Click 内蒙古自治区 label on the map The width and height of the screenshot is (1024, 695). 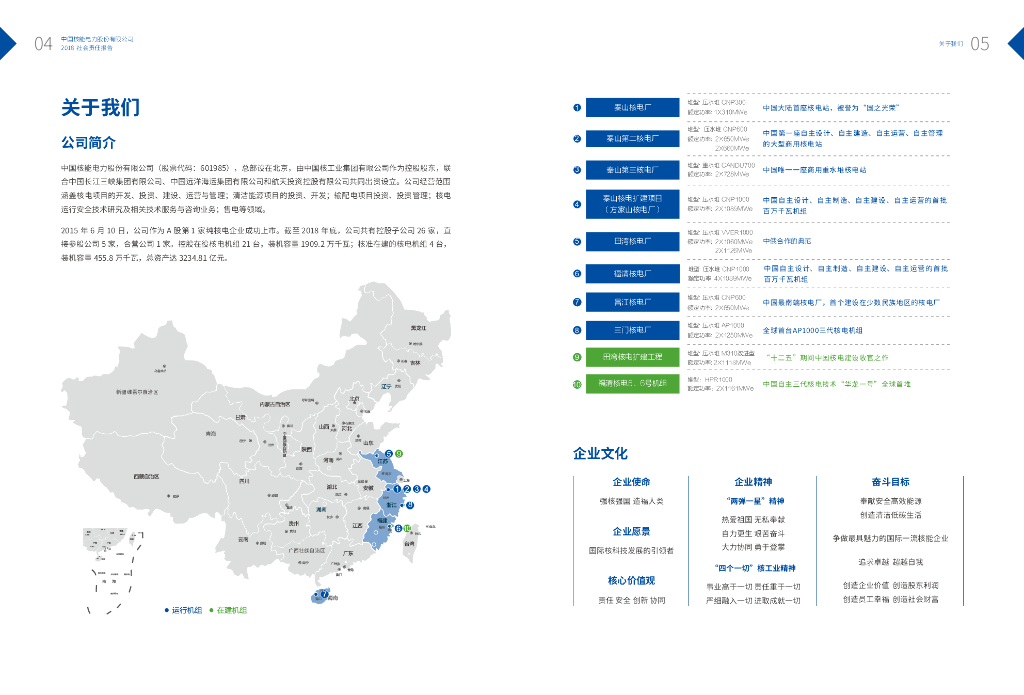click(x=274, y=404)
